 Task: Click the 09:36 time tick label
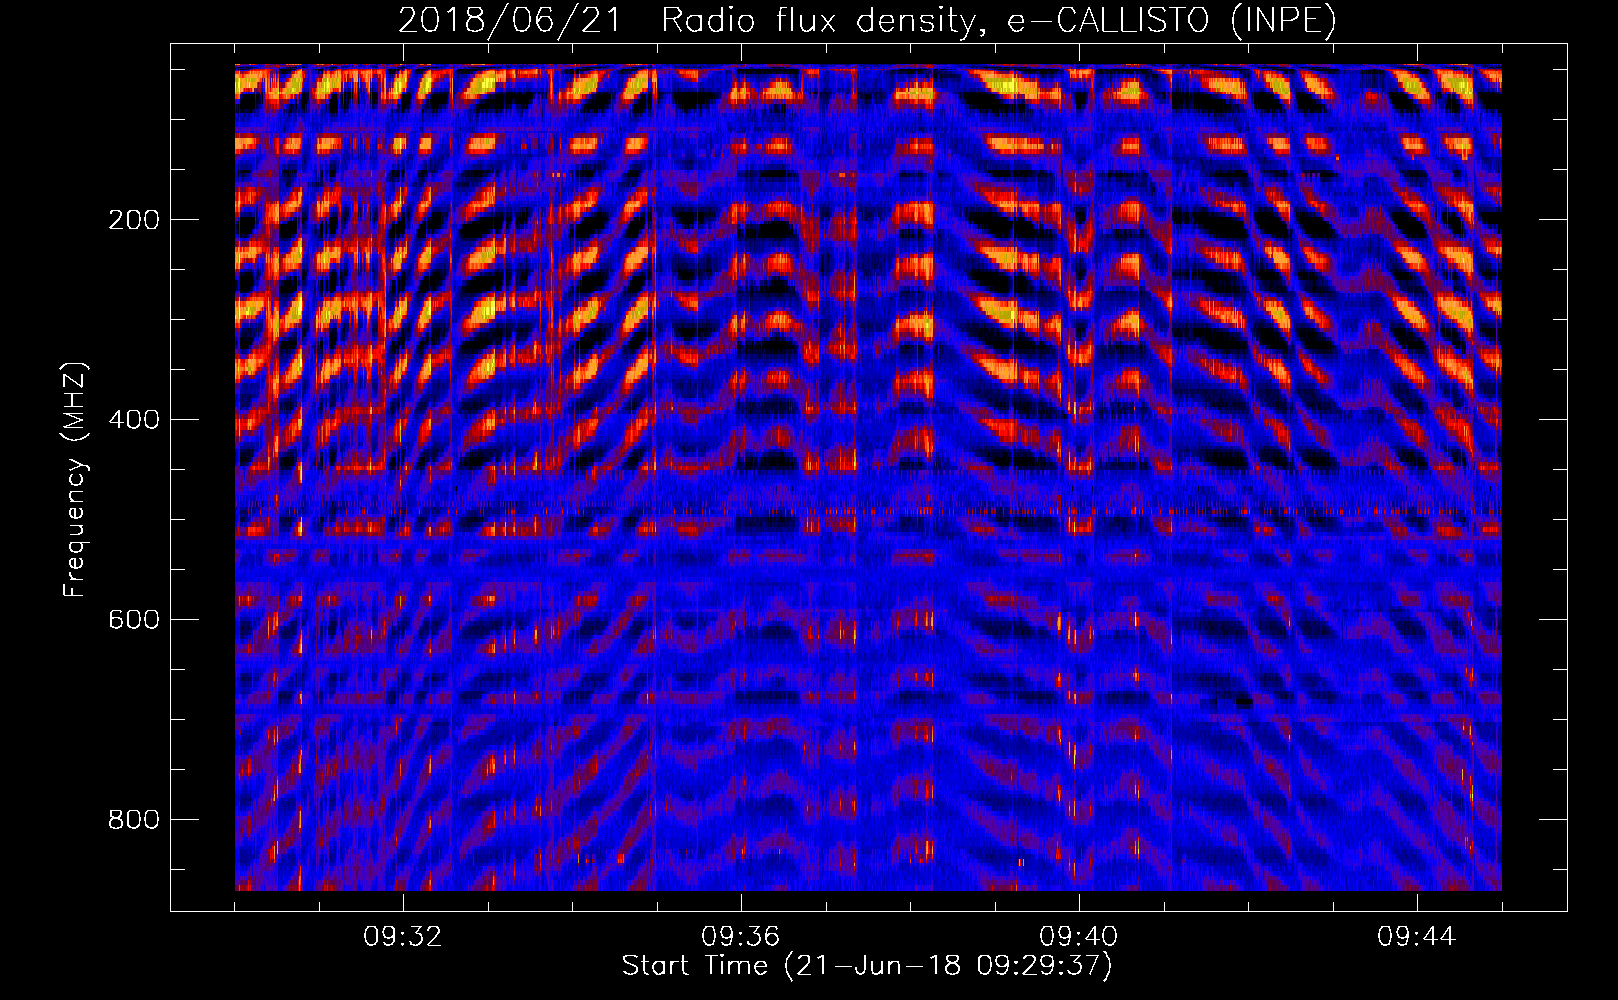pyautogui.click(x=741, y=937)
